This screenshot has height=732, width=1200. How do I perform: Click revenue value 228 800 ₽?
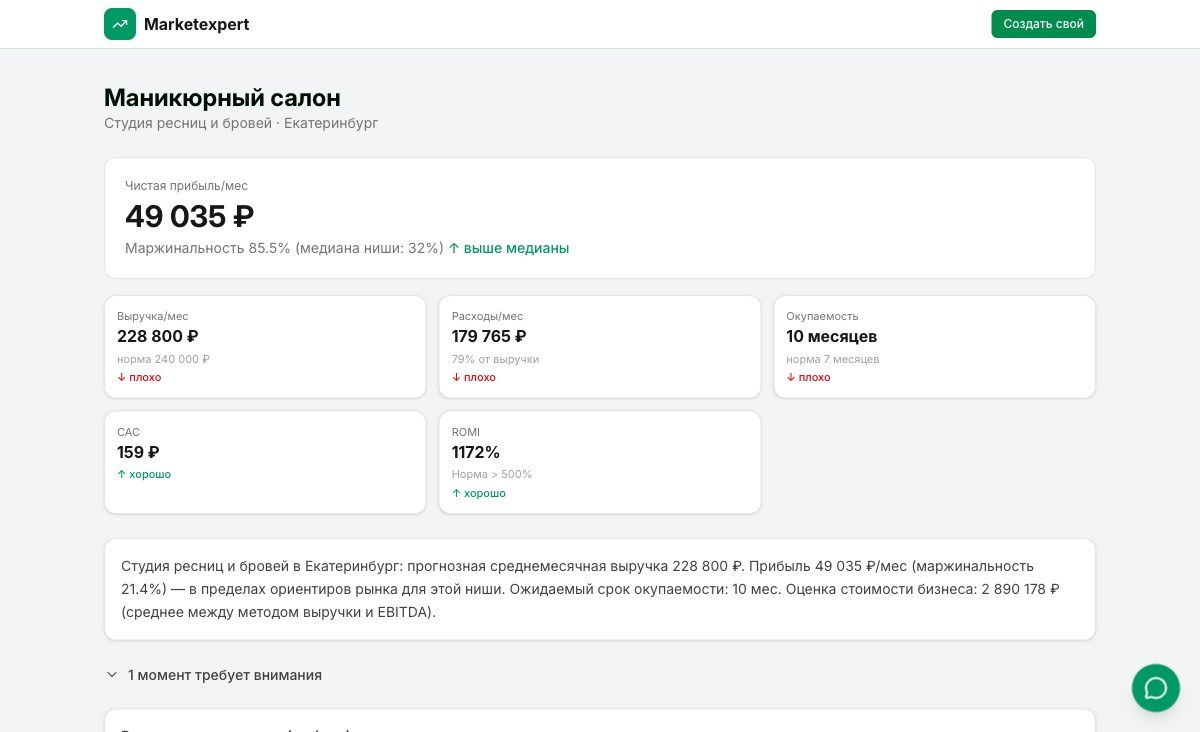pos(157,336)
